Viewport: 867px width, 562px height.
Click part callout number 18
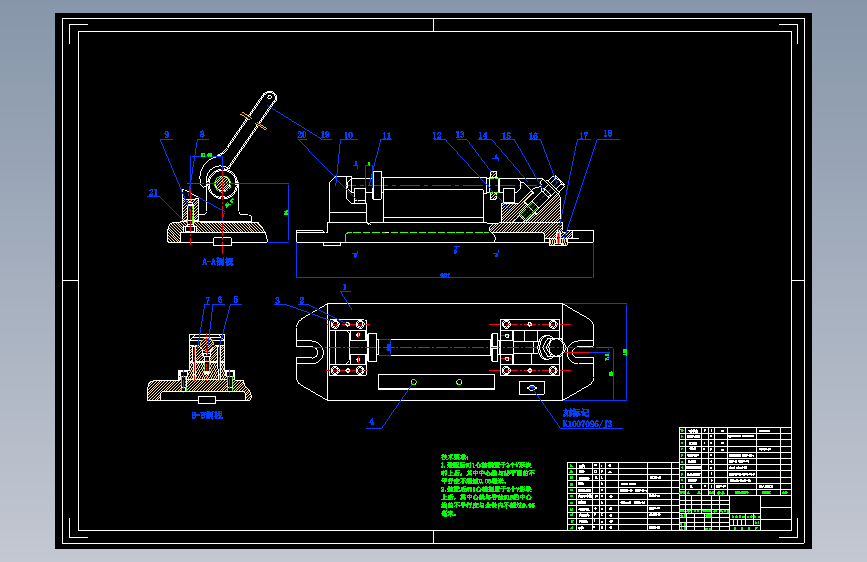(608, 133)
